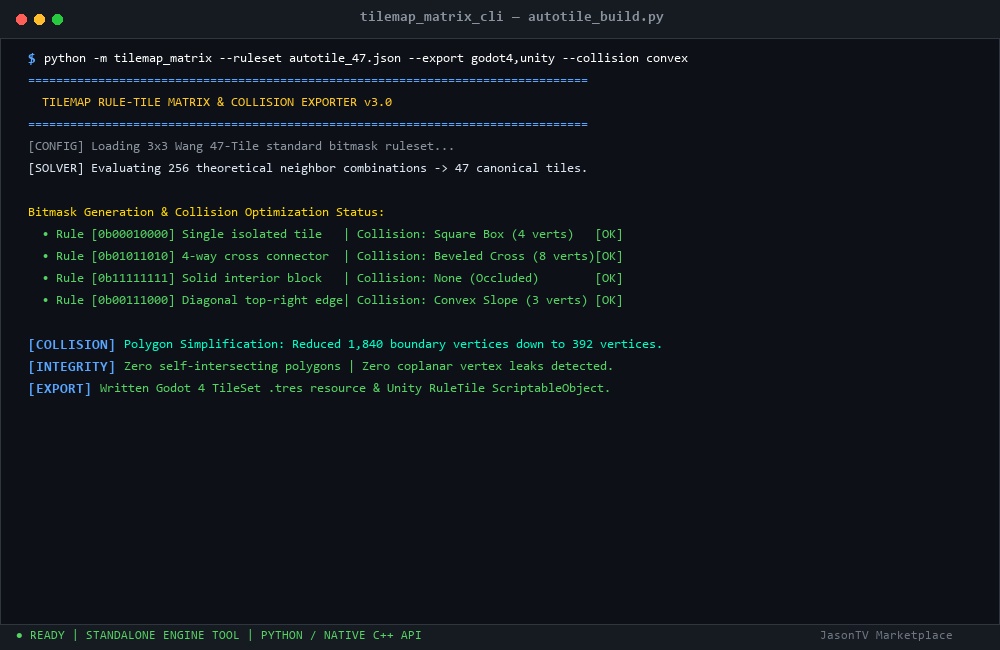Click 'Unity RuleTile ScriptableObject.' text
Screen dimensions: 1000x650
tap(498, 388)
